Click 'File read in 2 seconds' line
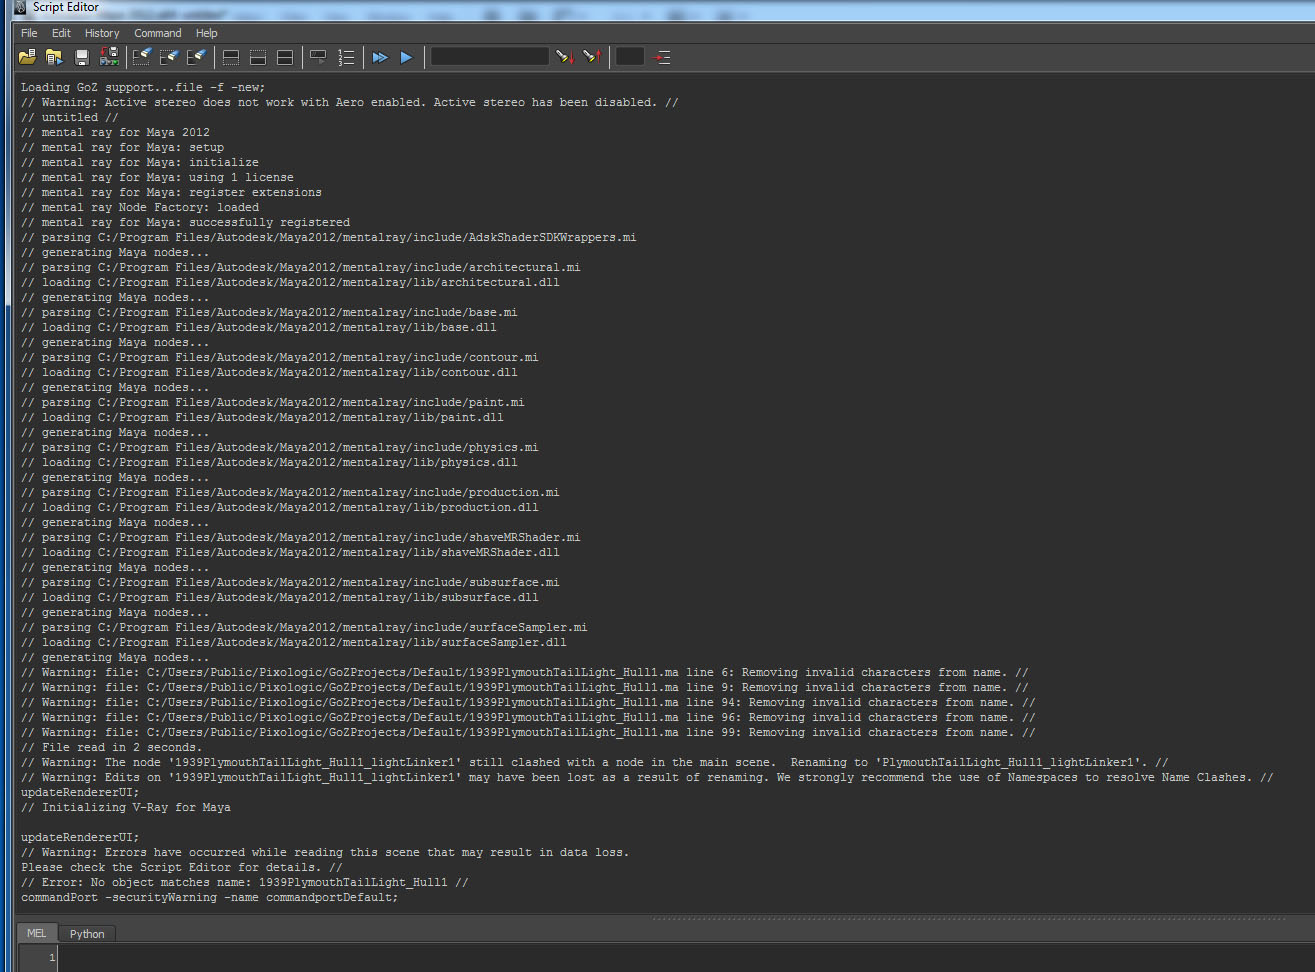The image size is (1315, 972). point(111,748)
